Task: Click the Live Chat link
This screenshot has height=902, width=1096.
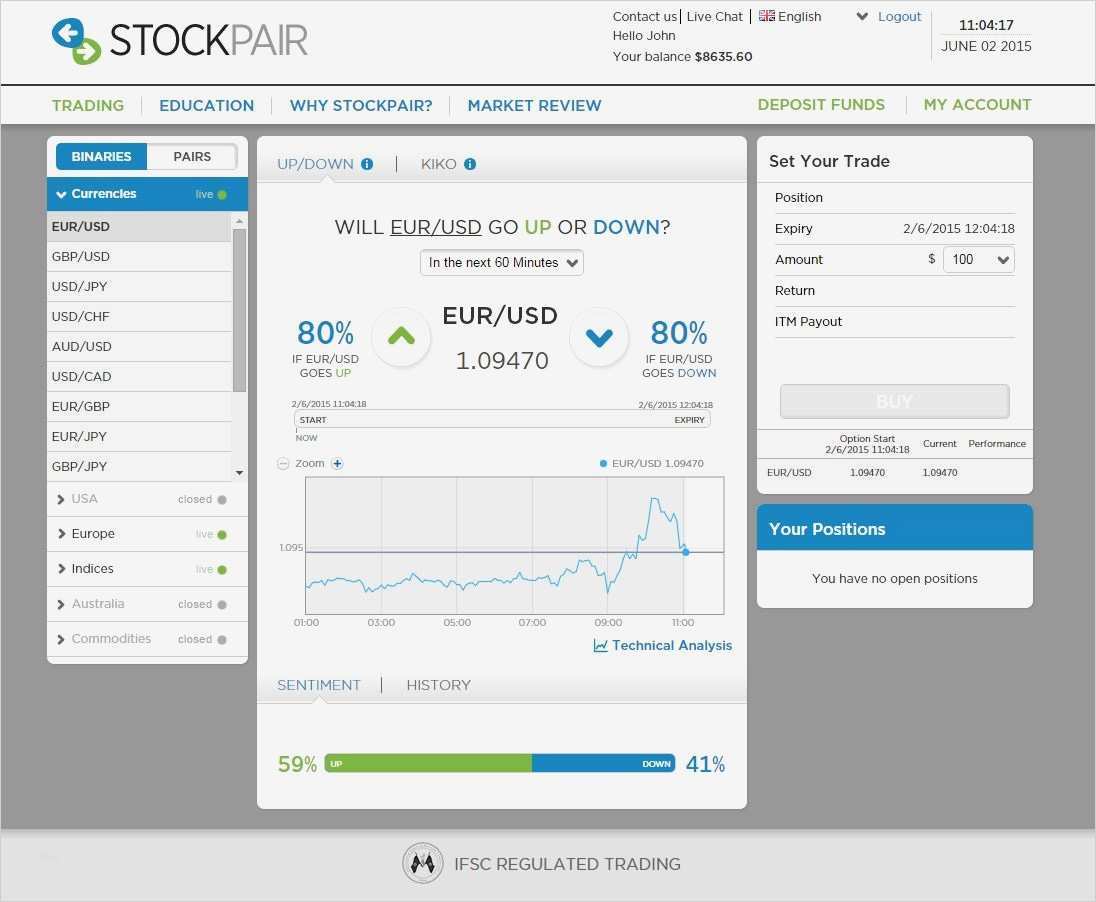Action: pos(714,16)
